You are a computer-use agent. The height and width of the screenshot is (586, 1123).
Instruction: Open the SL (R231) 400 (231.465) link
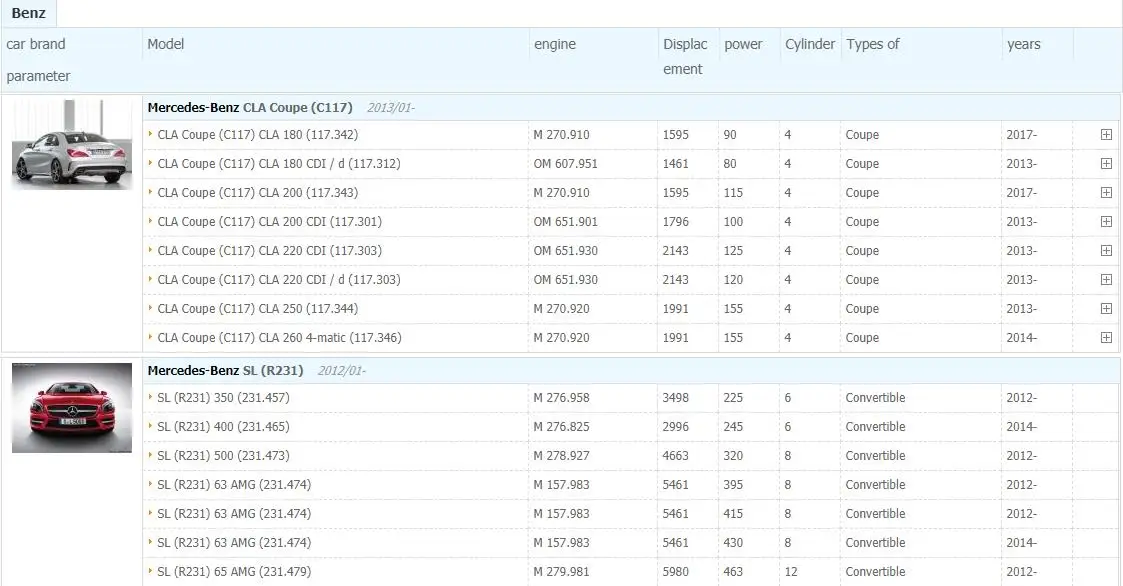(223, 426)
